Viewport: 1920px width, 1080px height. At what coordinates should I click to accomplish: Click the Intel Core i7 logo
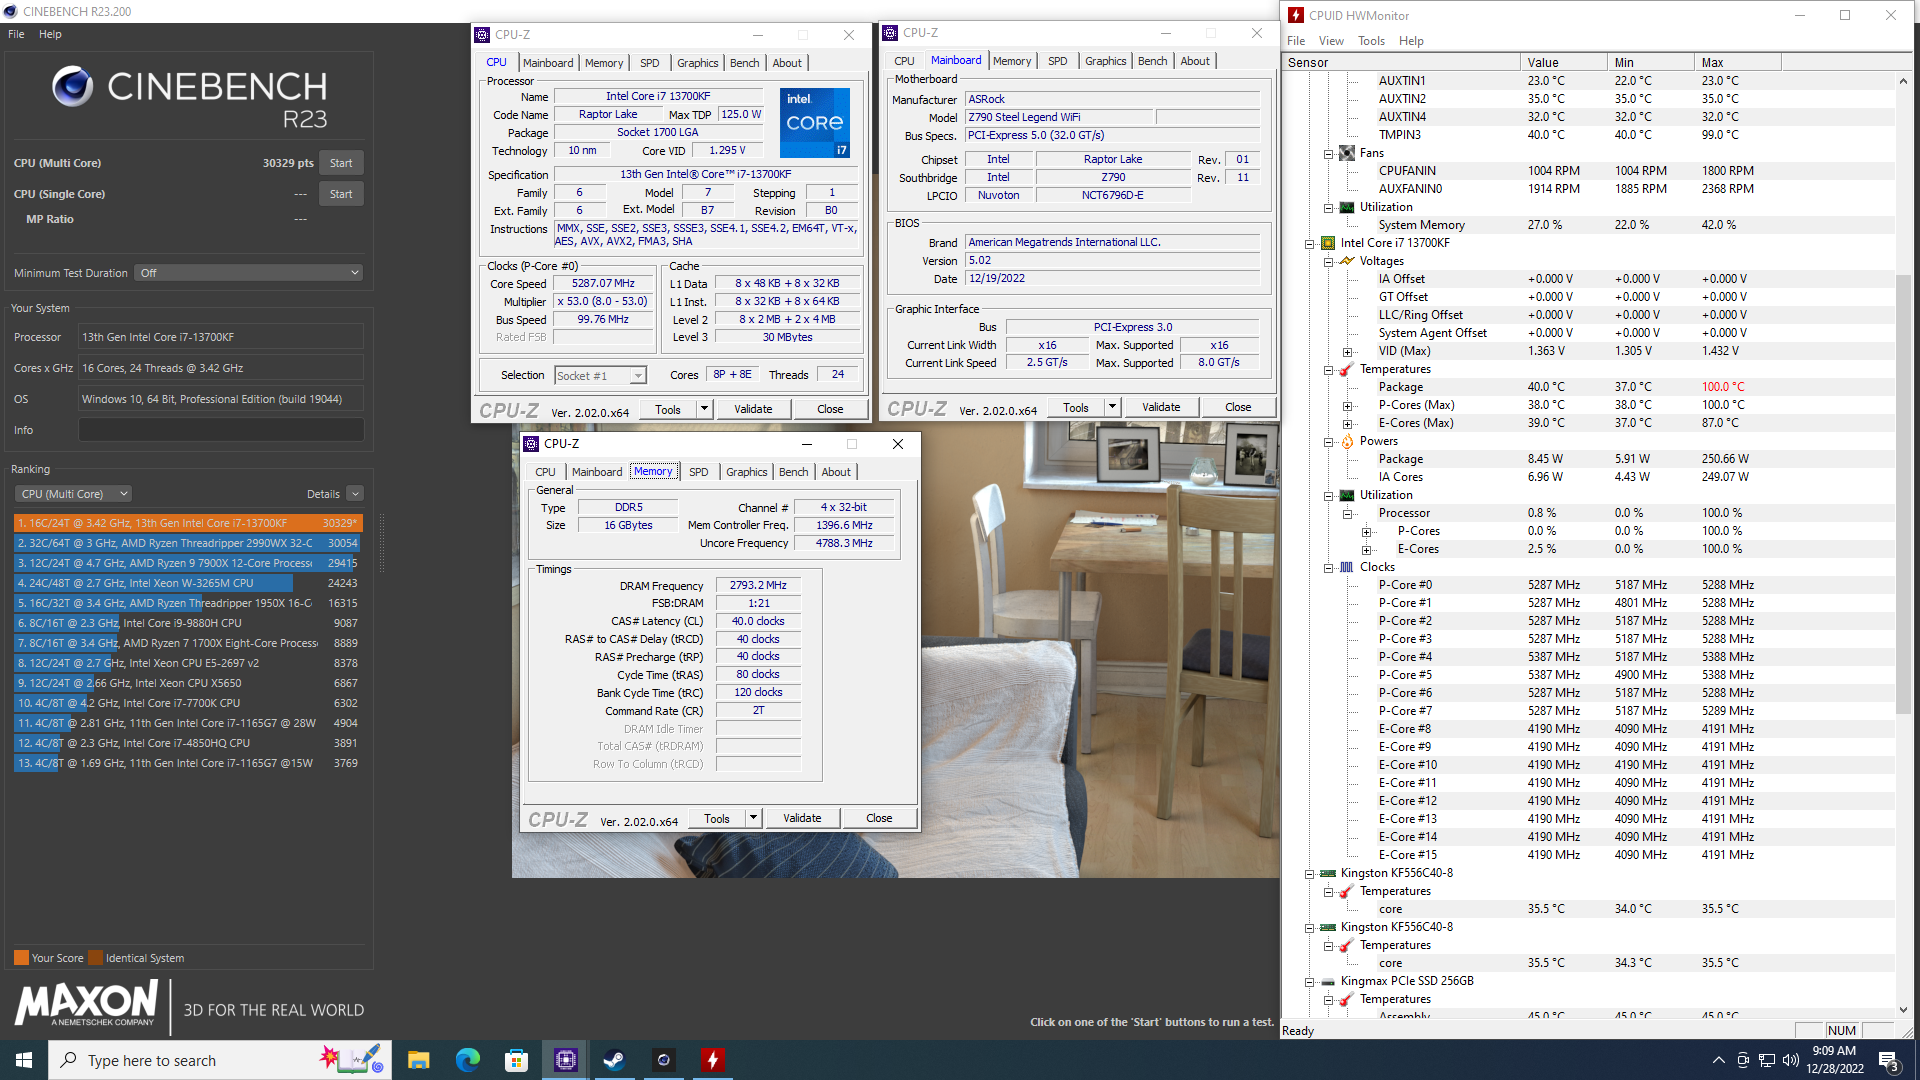click(x=814, y=123)
